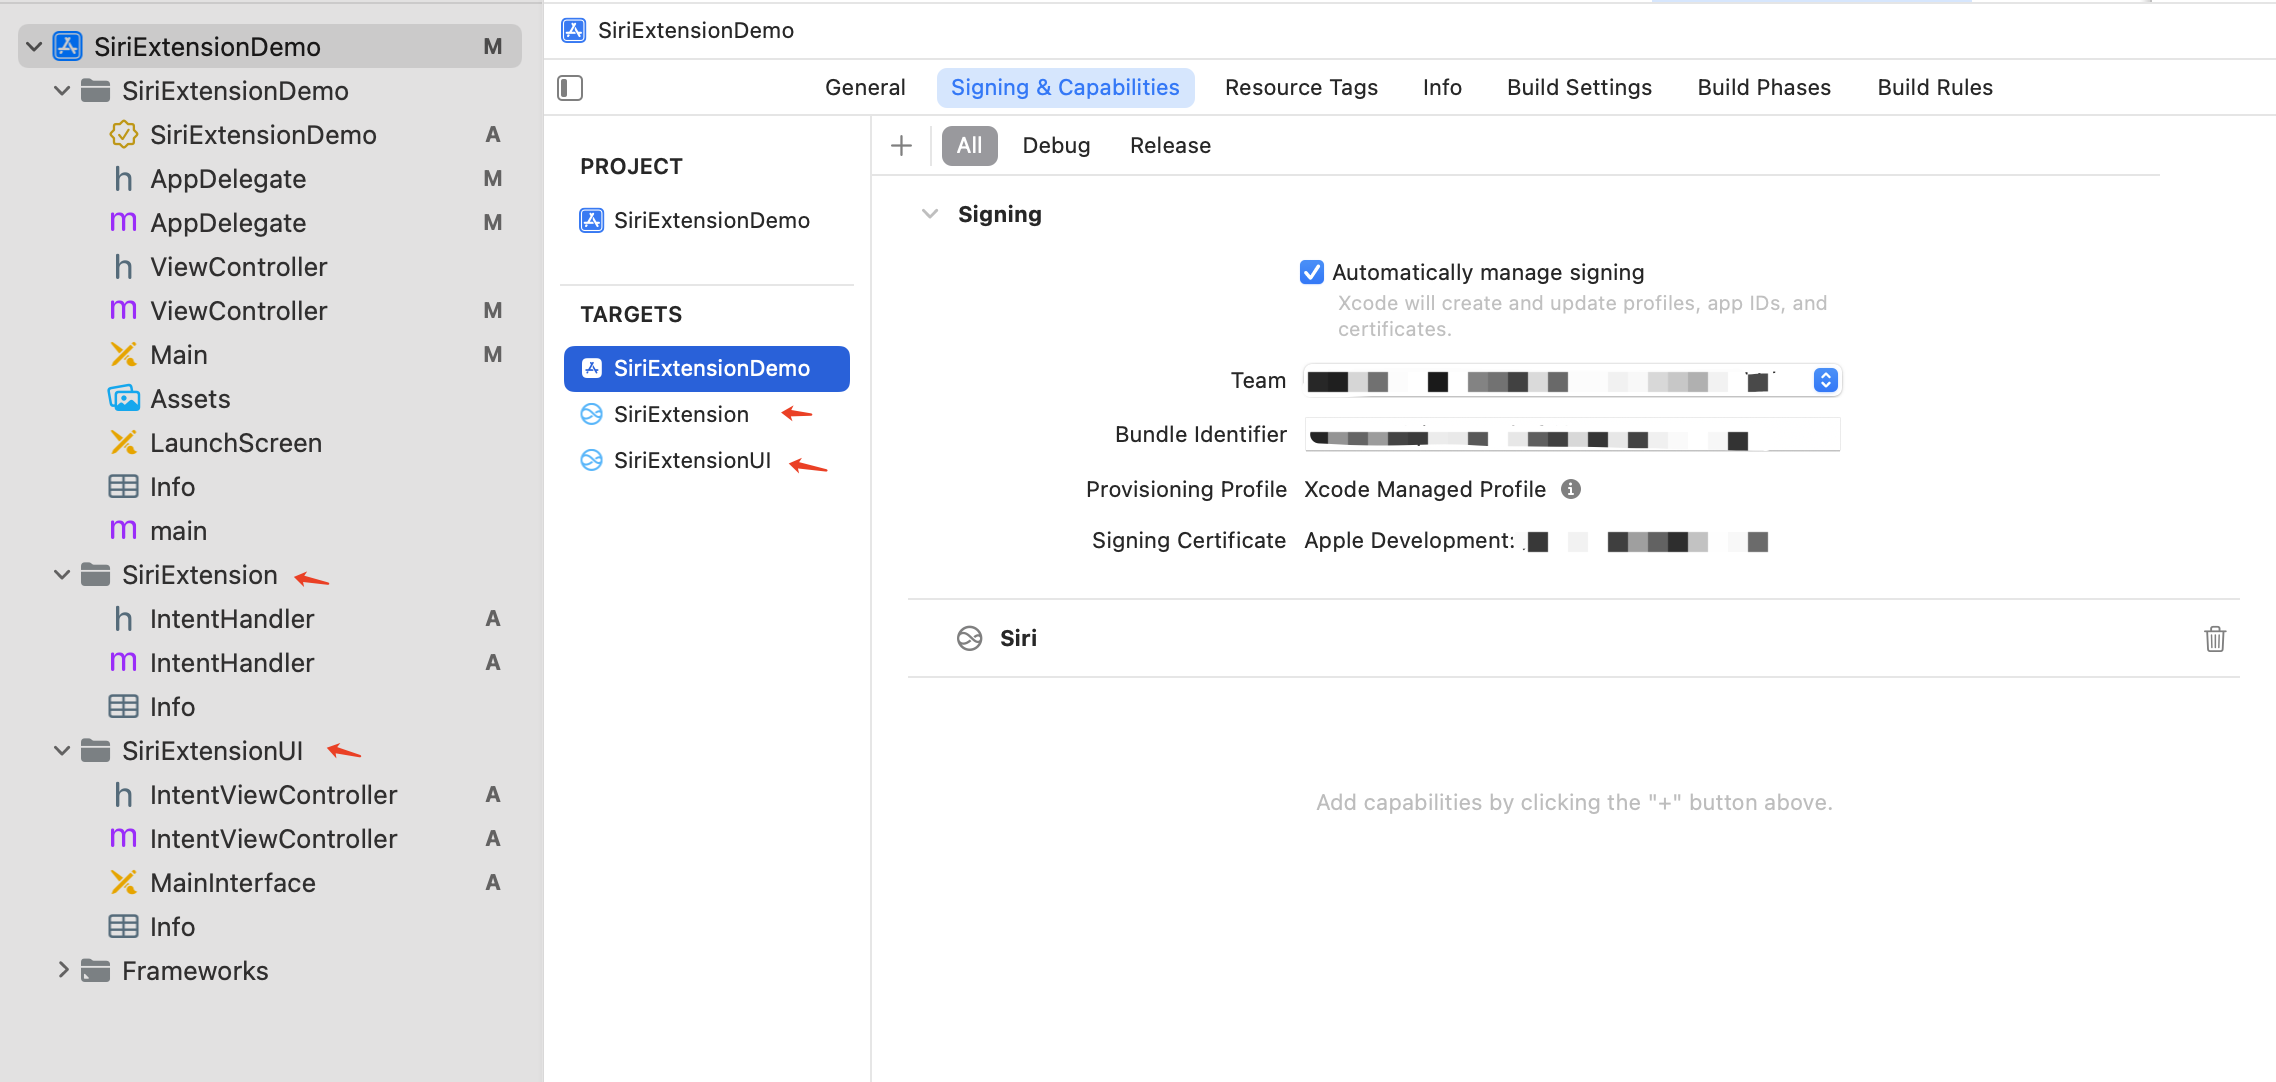Open MainInterface storyboard file
This screenshot has width=2276, height=1082.
[232, 883]
